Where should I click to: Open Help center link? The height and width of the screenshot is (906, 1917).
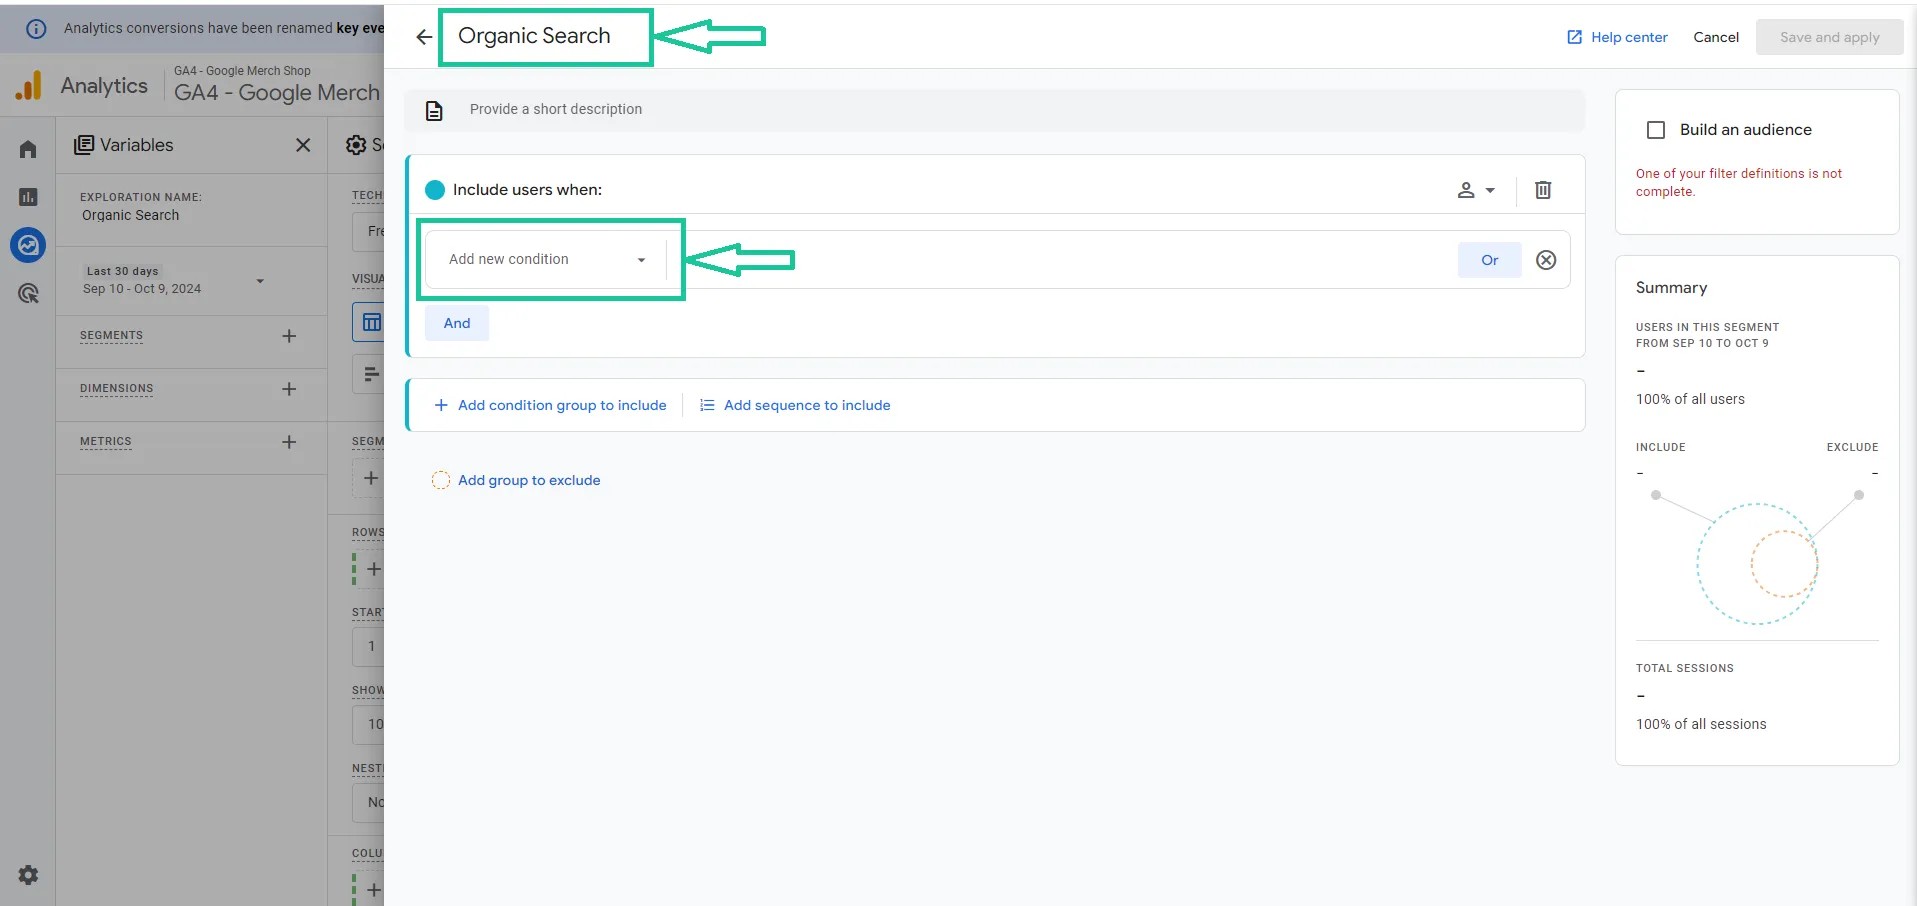(1617, 37)
